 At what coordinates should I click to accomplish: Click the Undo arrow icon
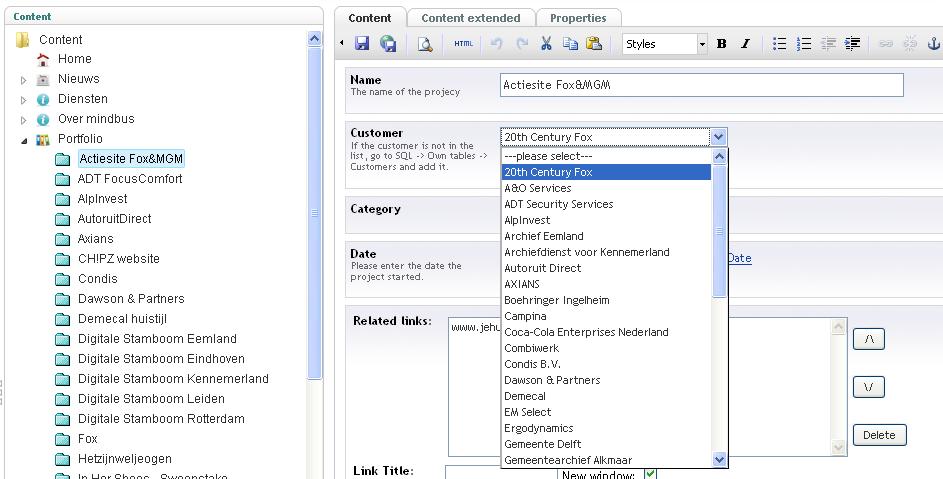[x=496, y=43]
